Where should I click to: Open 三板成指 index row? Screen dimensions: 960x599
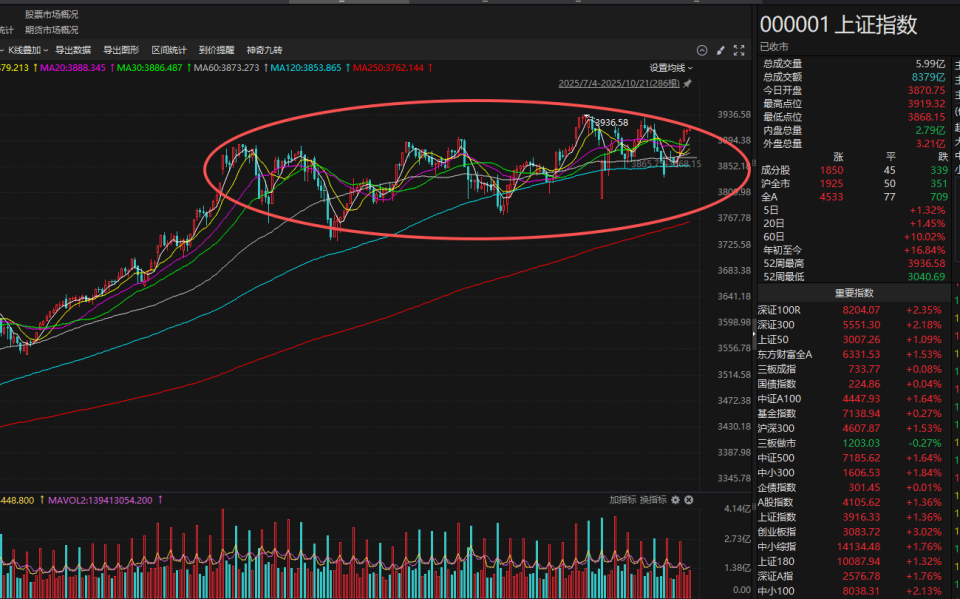(853, 369)
